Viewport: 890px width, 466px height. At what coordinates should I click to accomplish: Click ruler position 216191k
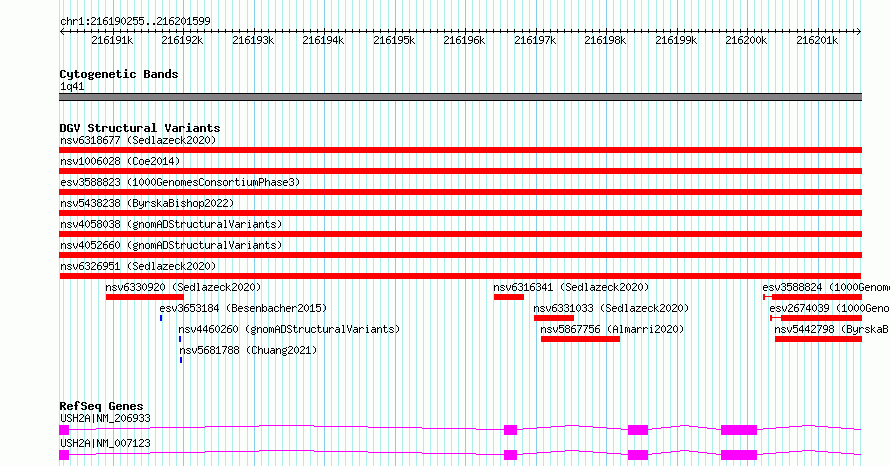tap(112, 40)
